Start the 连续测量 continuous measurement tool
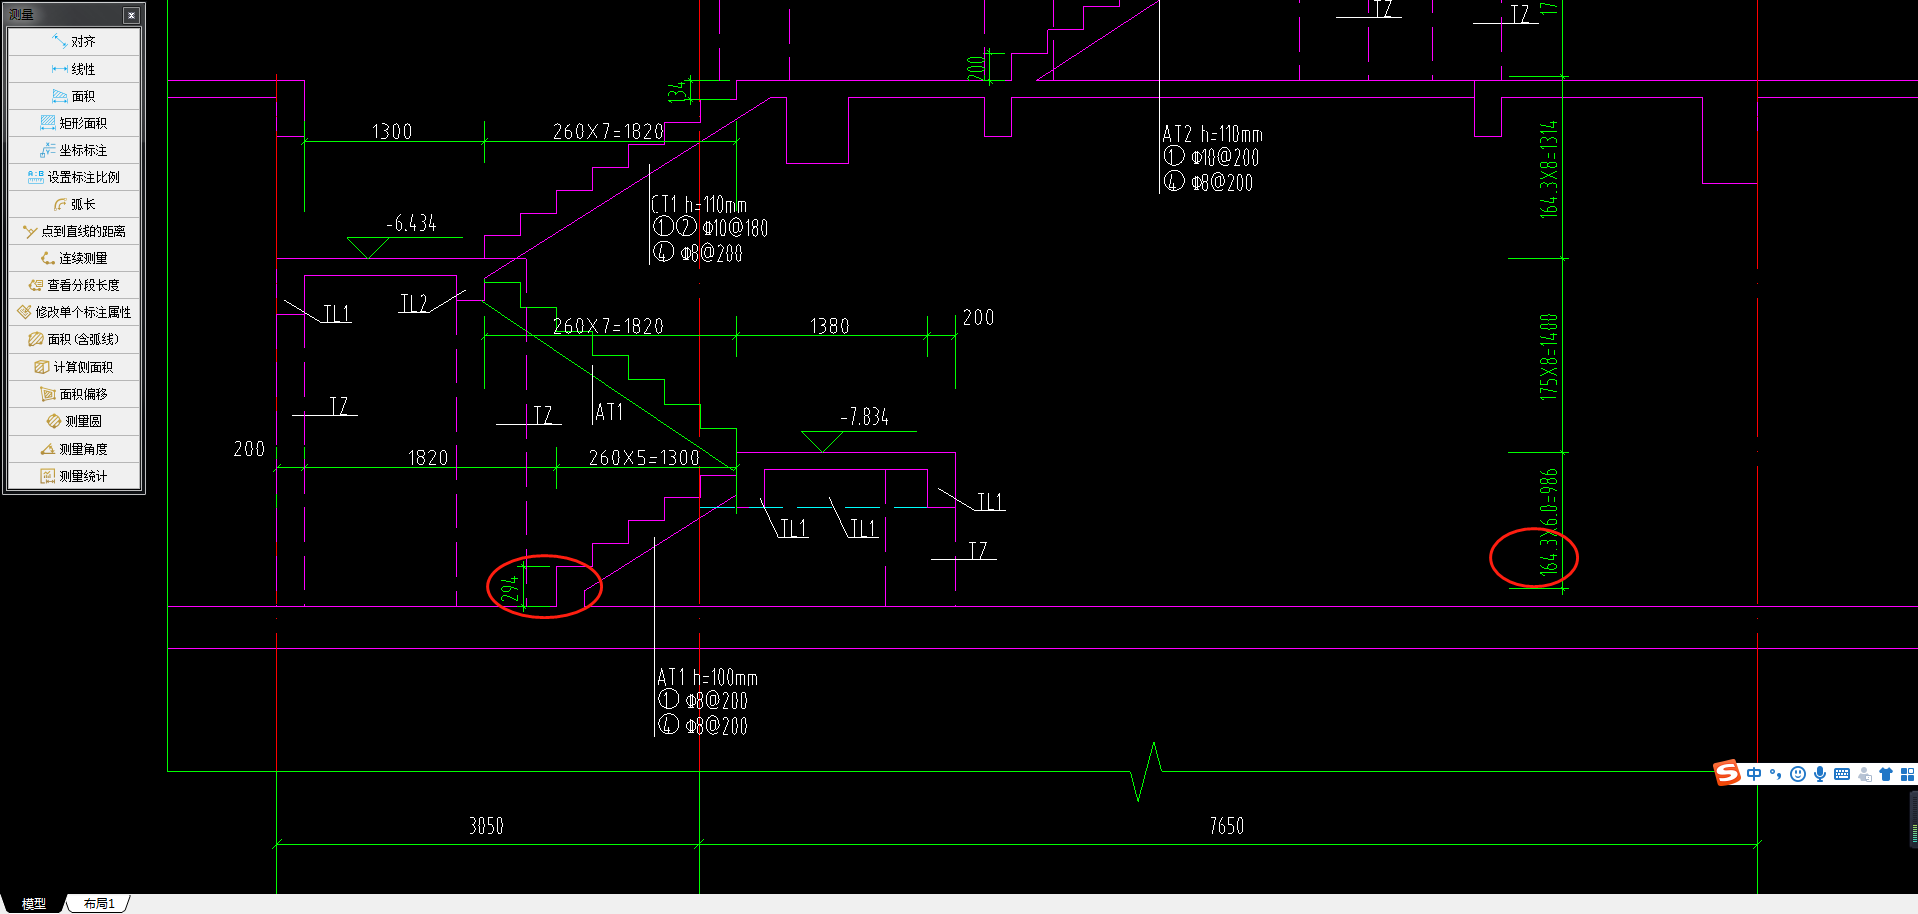The image size is (1918, 914). (x=74, y=258)
